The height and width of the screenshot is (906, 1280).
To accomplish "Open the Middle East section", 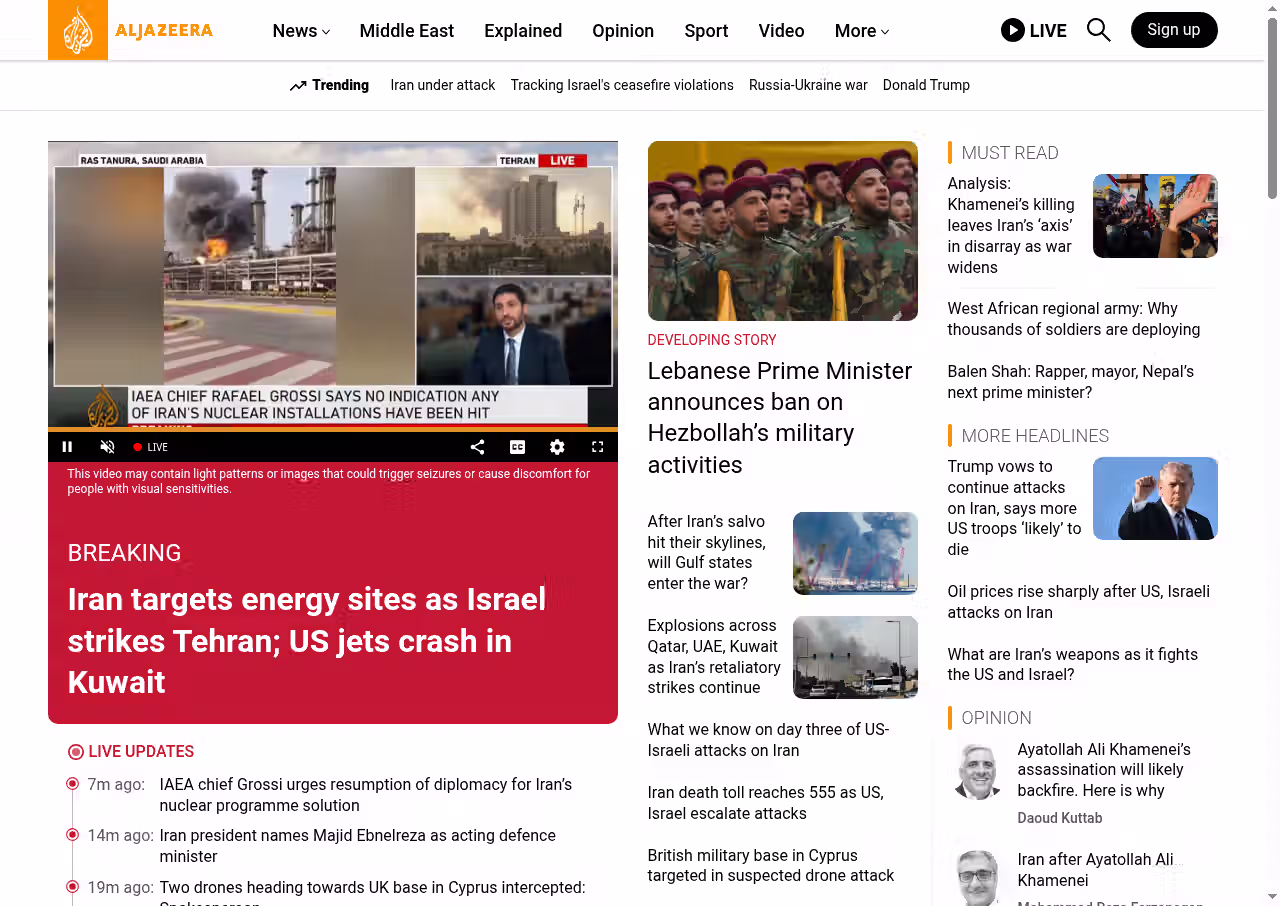I will coord(406,31).
